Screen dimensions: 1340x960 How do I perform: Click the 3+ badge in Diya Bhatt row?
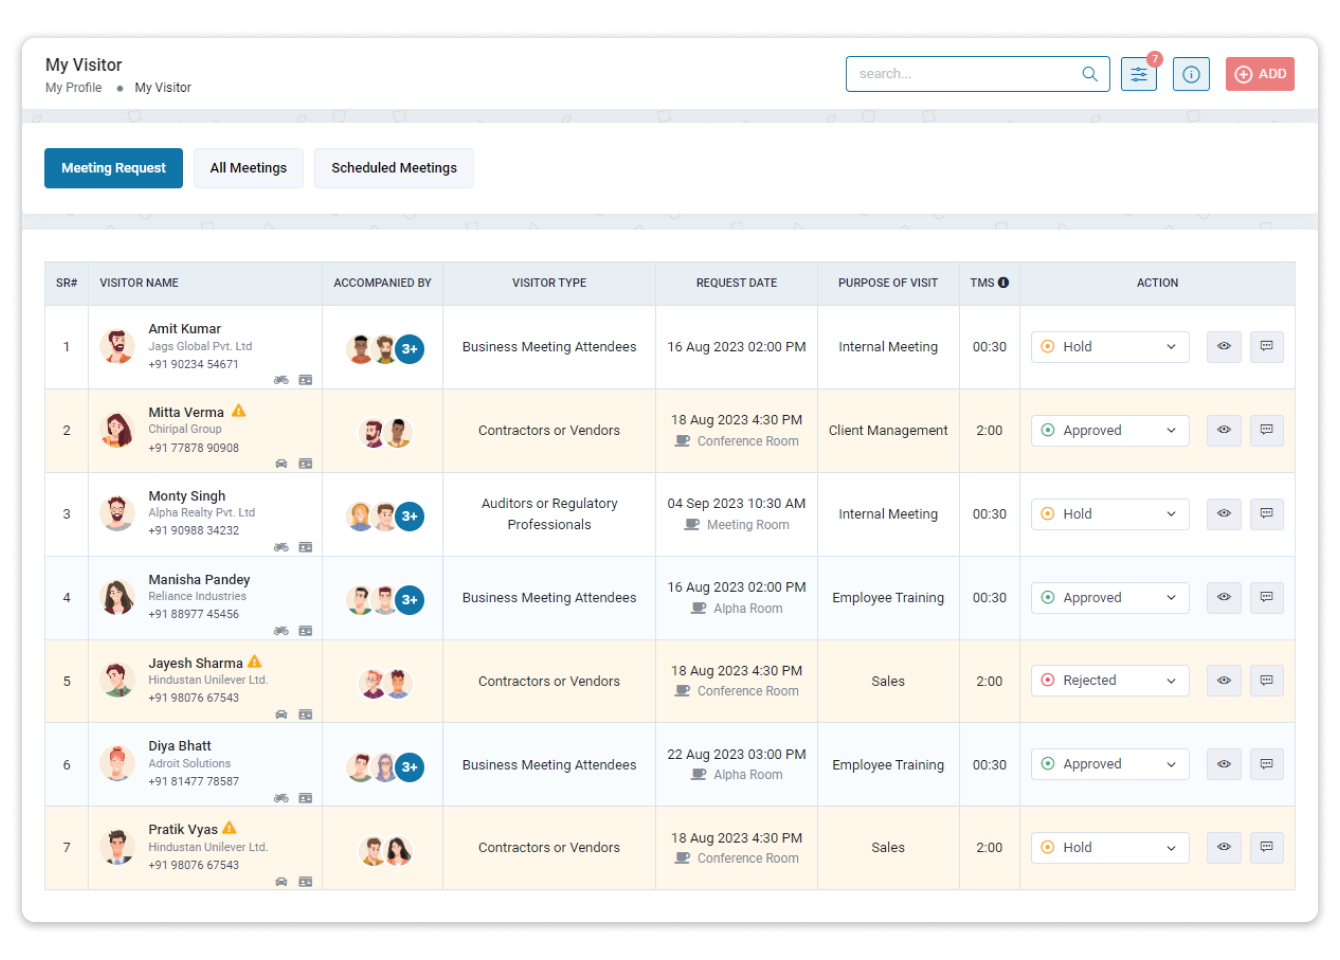[x=409, y=767]
